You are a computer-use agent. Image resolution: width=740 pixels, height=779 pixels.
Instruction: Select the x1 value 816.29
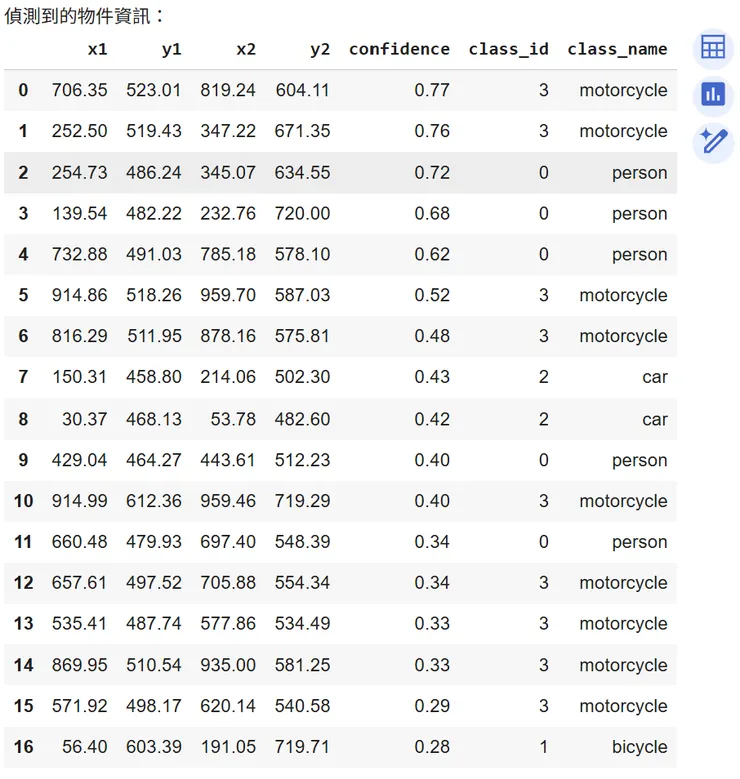click(80, 336)
